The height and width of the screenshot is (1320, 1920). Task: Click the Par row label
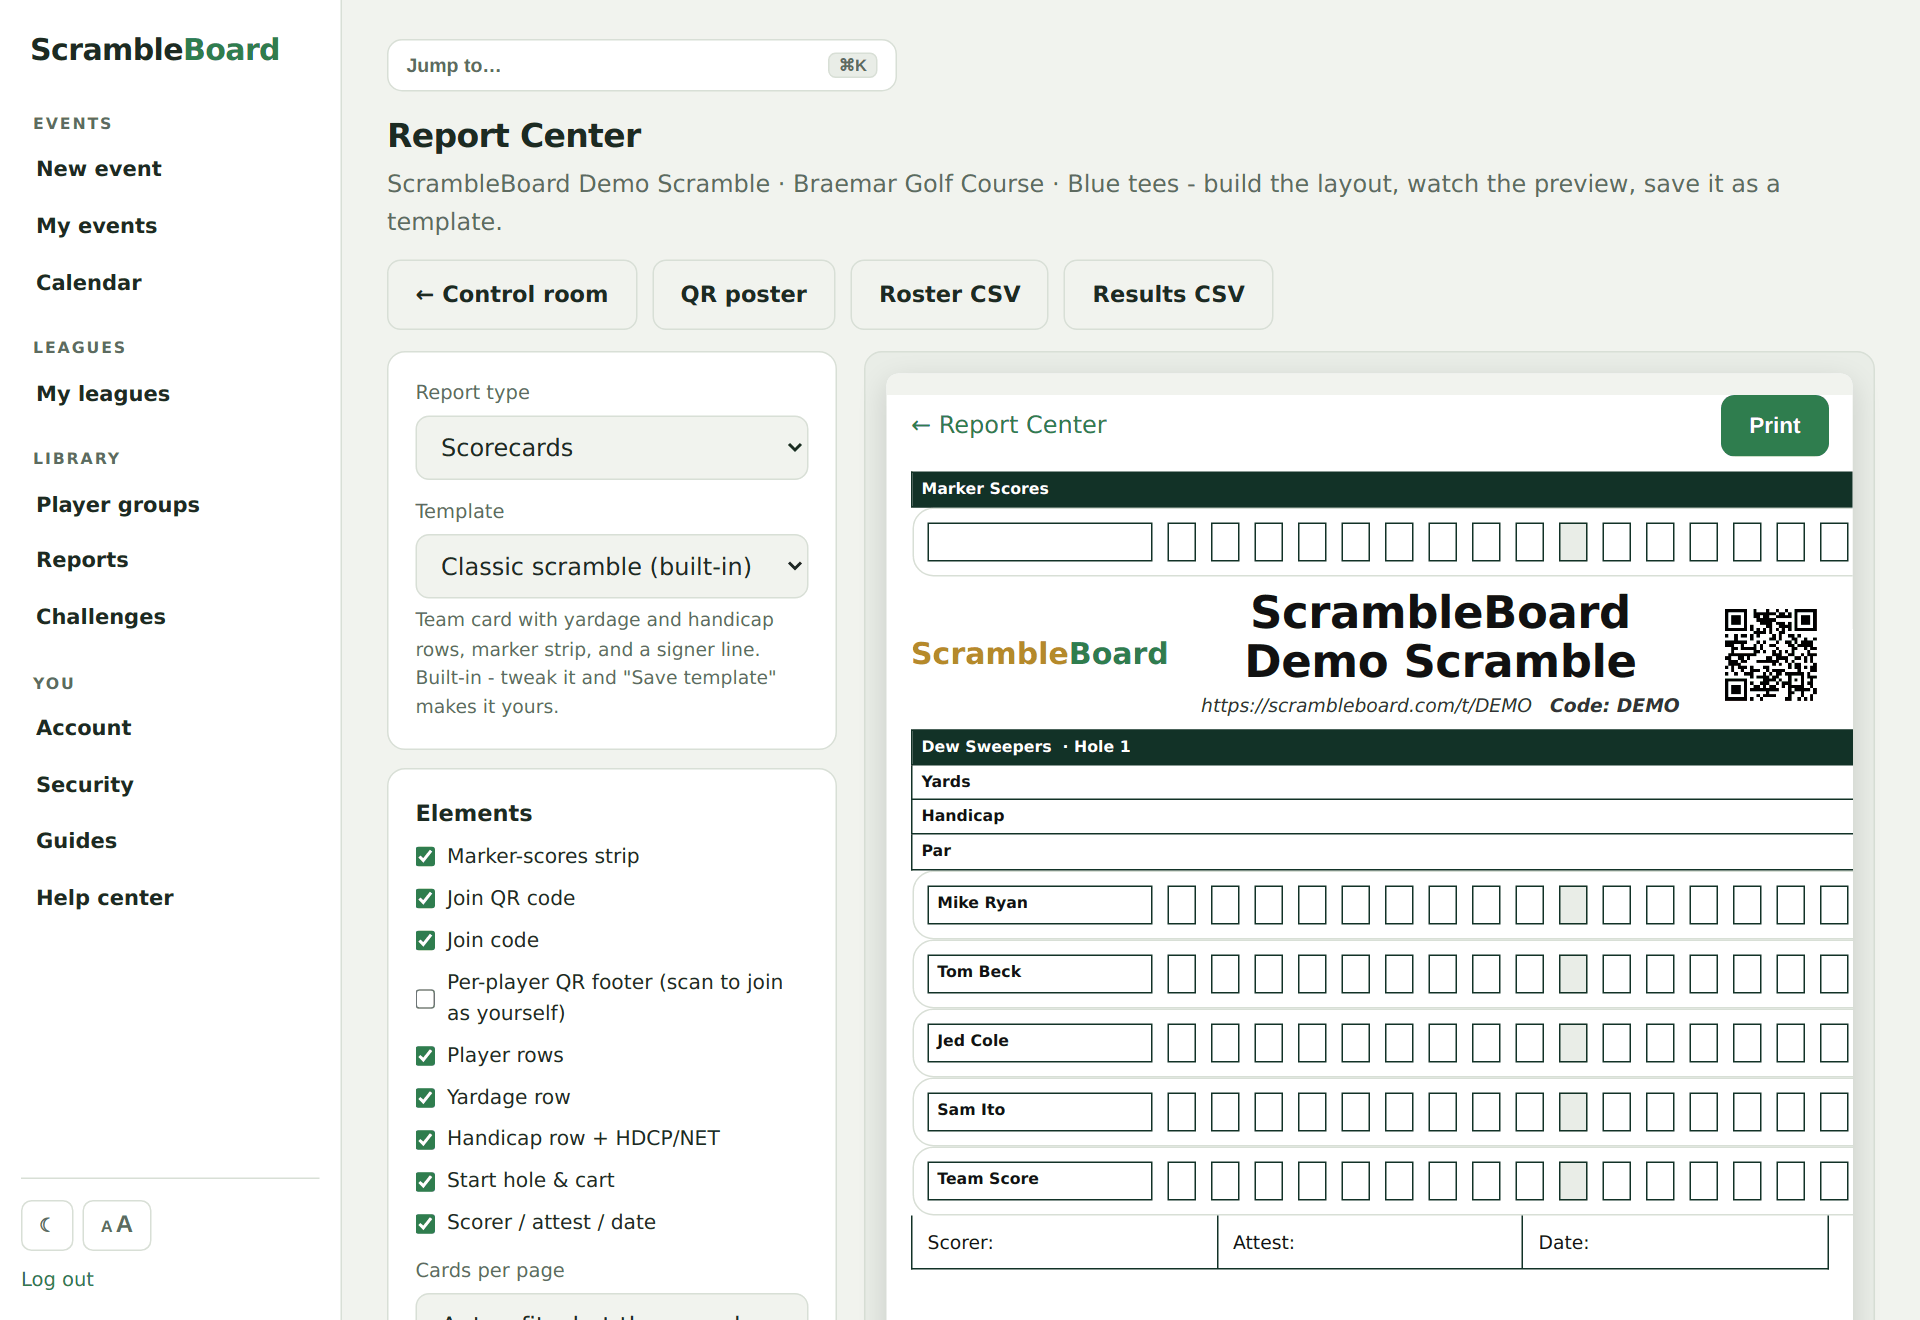pyautogui.click(x=936, y=851)
